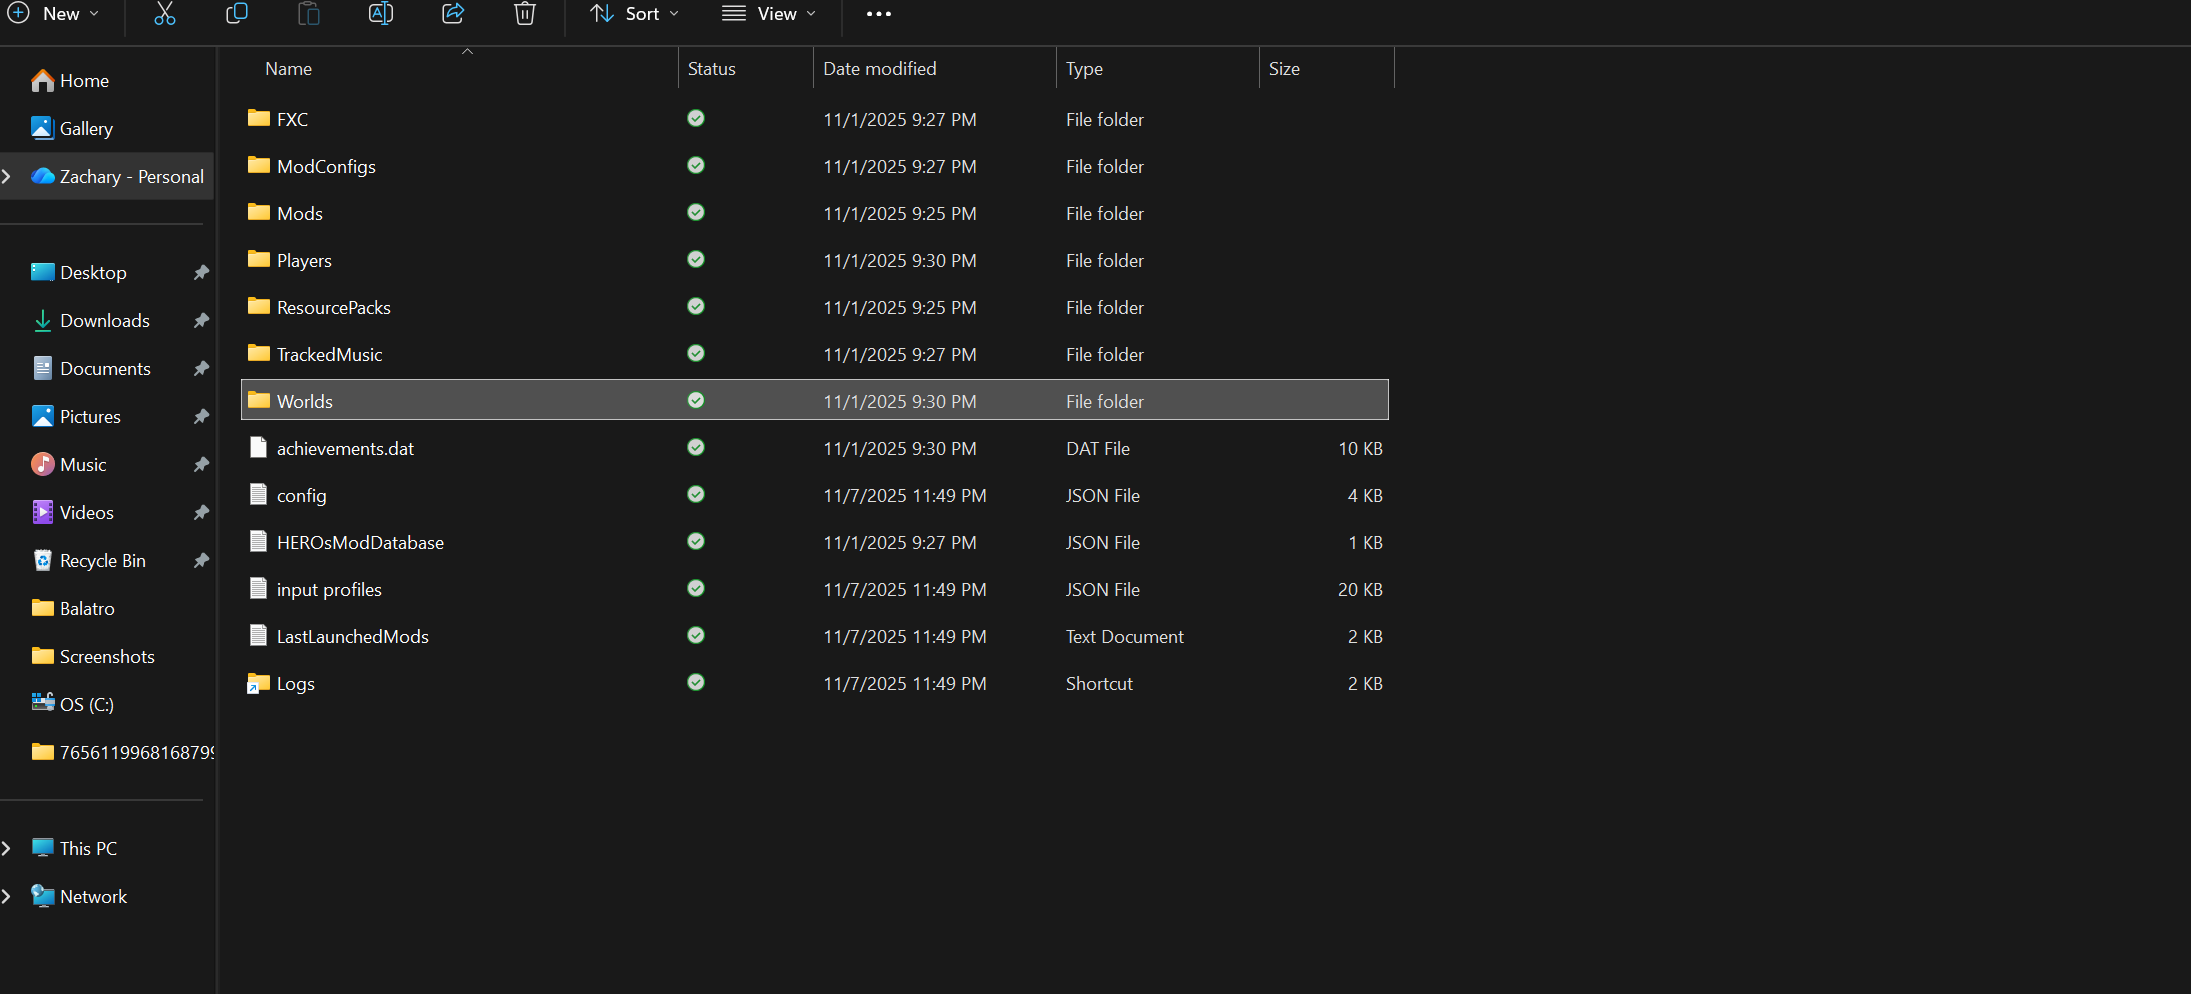Open Recycle Bin from sidebar

(102, 561)
